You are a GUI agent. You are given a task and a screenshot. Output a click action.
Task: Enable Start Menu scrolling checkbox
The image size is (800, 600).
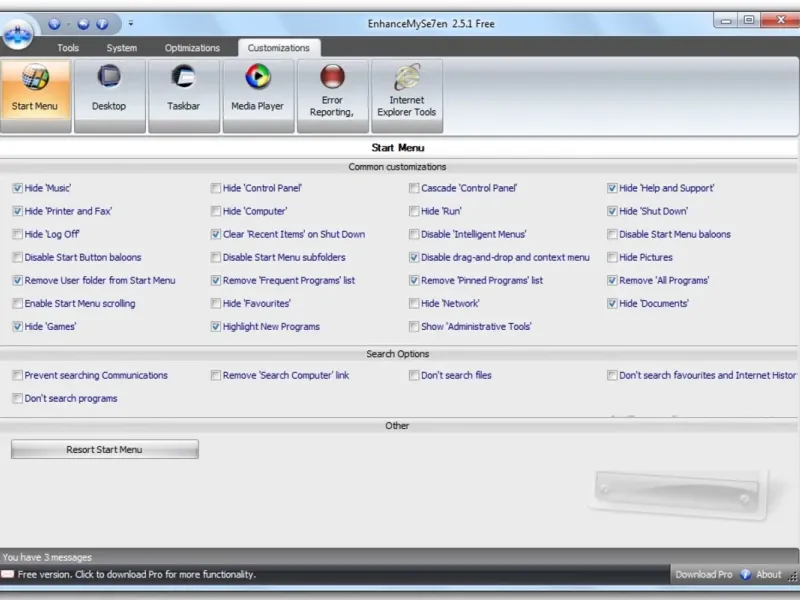pos(18,304)
